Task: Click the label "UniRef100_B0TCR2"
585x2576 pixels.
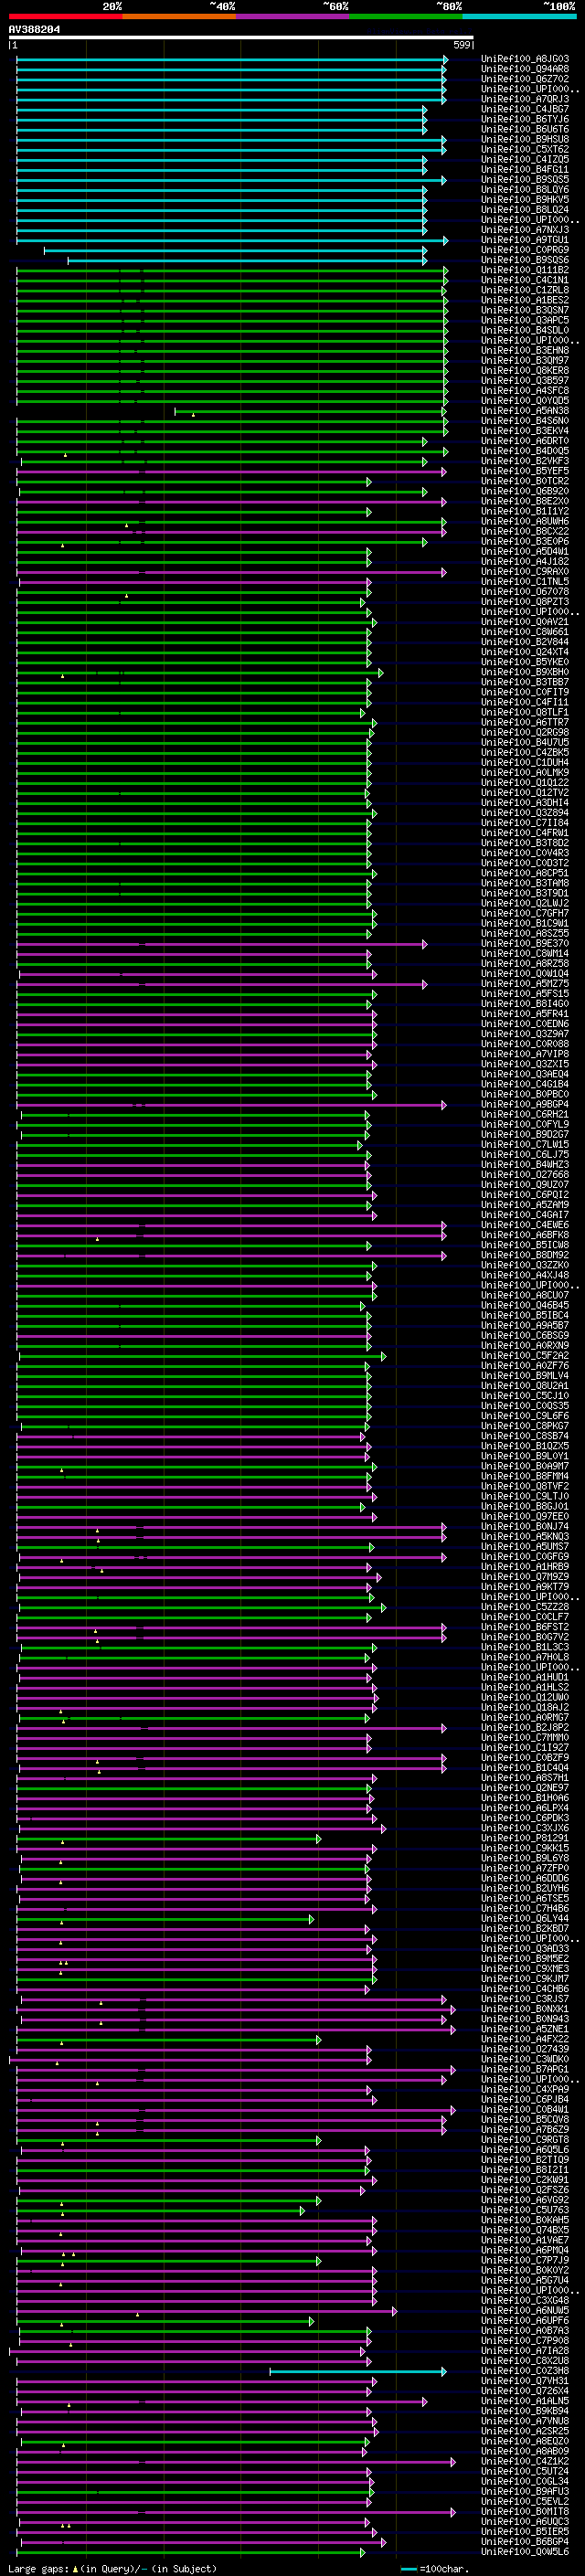Action: point(525,481)
